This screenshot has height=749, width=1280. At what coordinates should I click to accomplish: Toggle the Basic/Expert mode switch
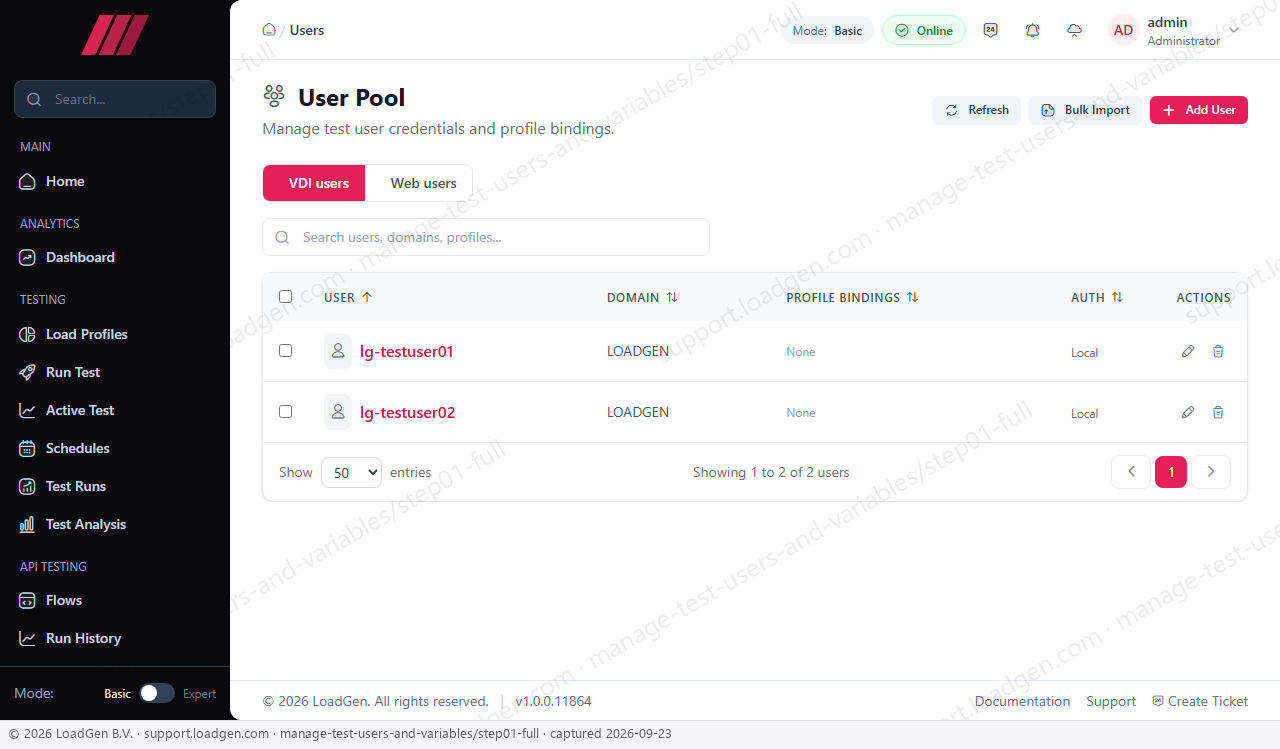[157, 693]
